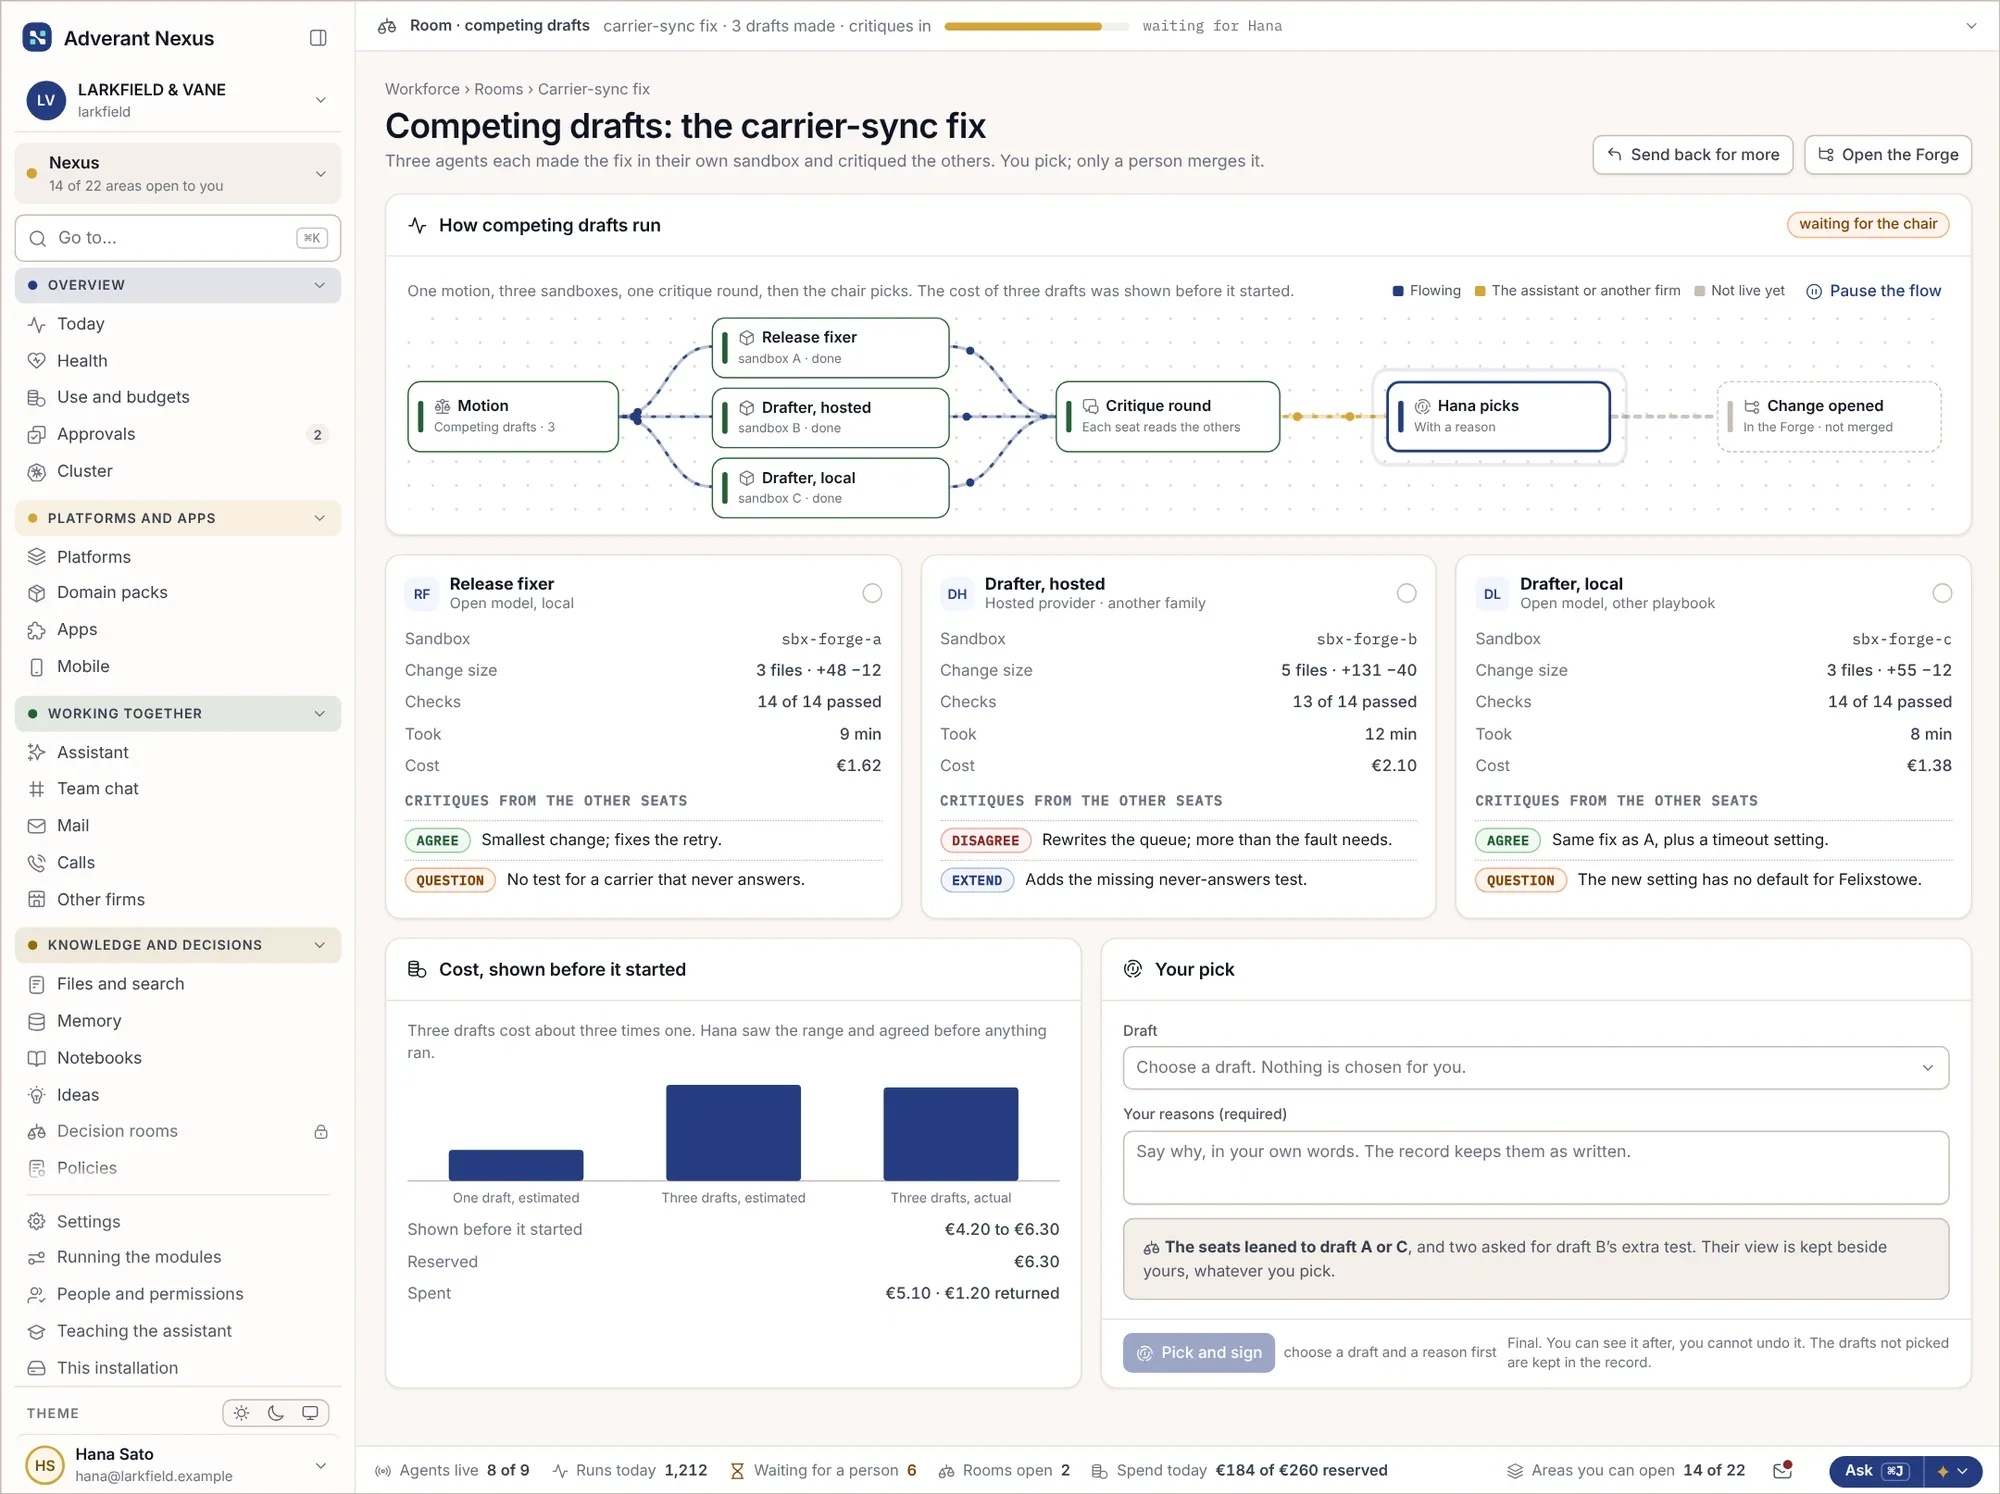The image size is (2000, 1494).
Task: Click Open the Forge button
Action: (1887, 155)
